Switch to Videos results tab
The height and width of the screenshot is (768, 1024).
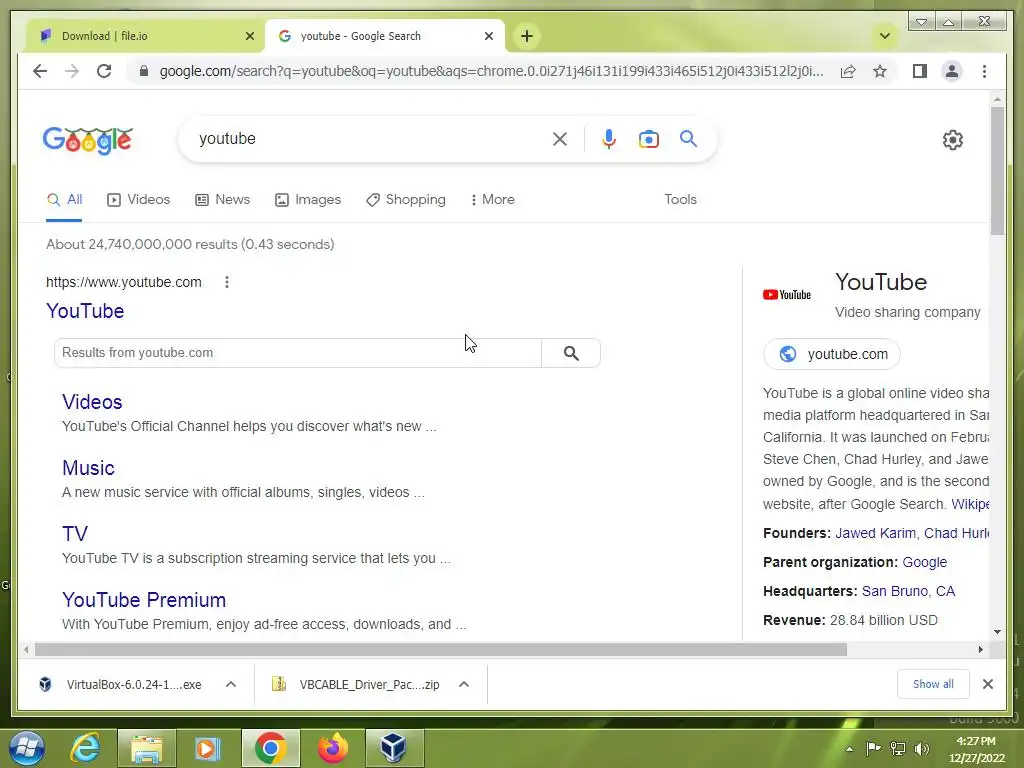[138, 199]
